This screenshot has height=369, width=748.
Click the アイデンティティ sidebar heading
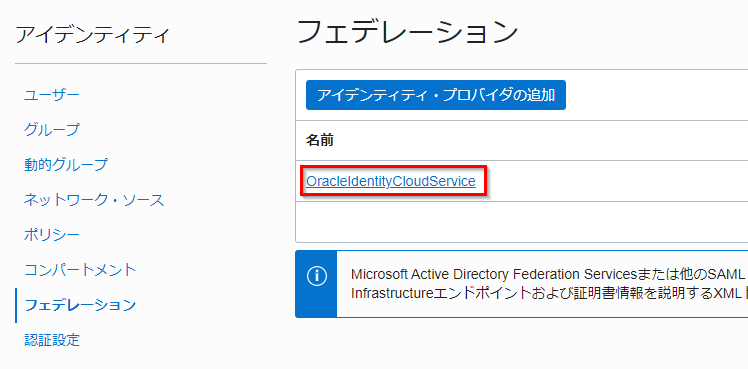point(93,35)
